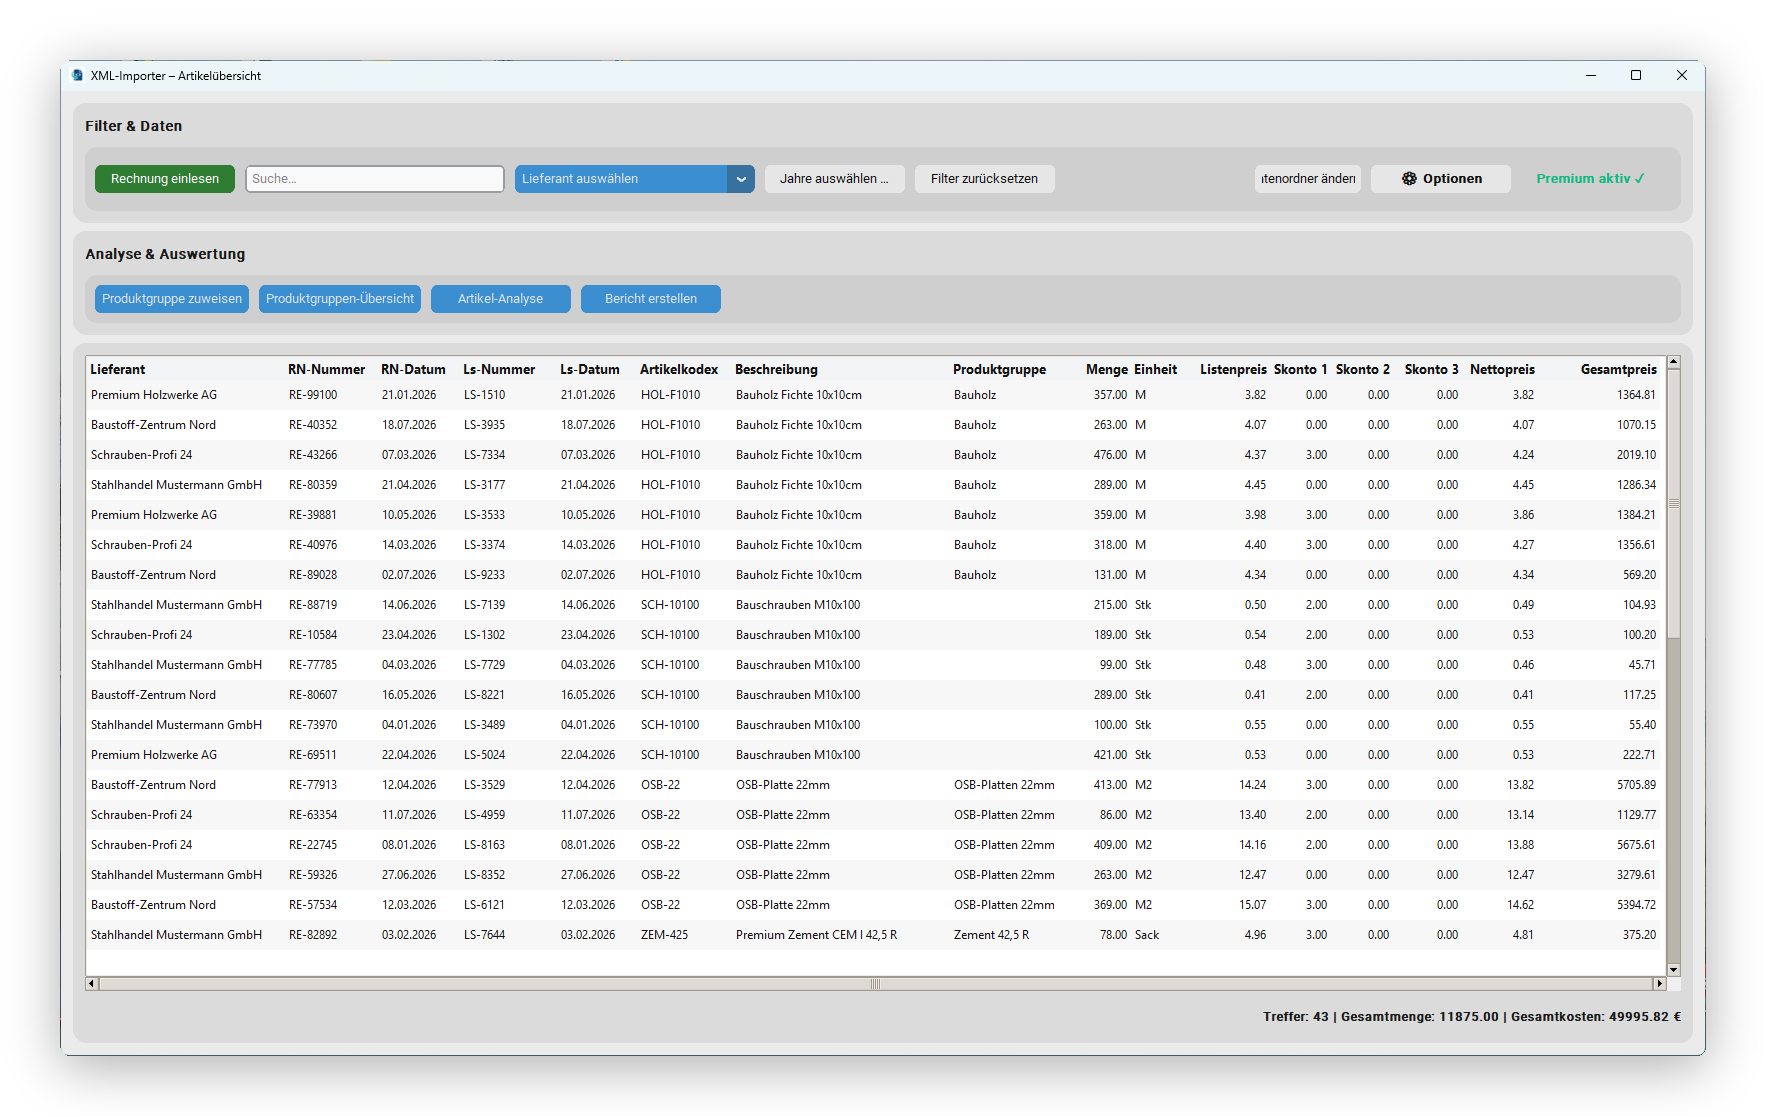Click the horizontal scrollbar right arrow
This screenshot has width=1766, height=1116.
[1660, 984]
